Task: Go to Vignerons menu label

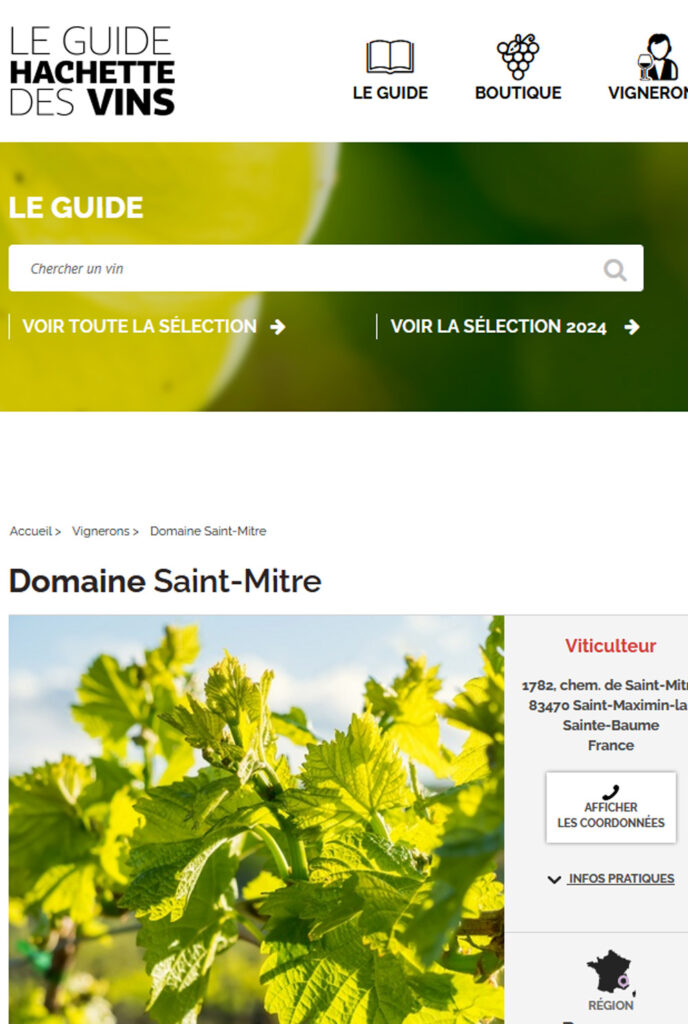Action: (648, 93)
